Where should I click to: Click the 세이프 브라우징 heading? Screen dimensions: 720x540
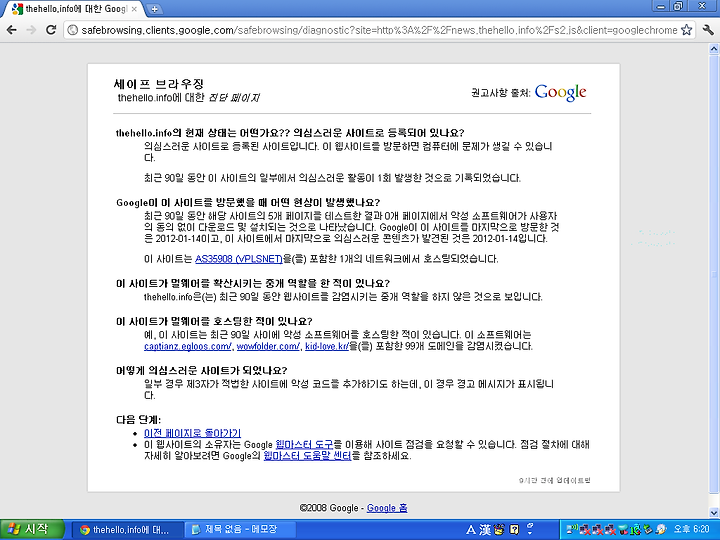tap(158, 84)
